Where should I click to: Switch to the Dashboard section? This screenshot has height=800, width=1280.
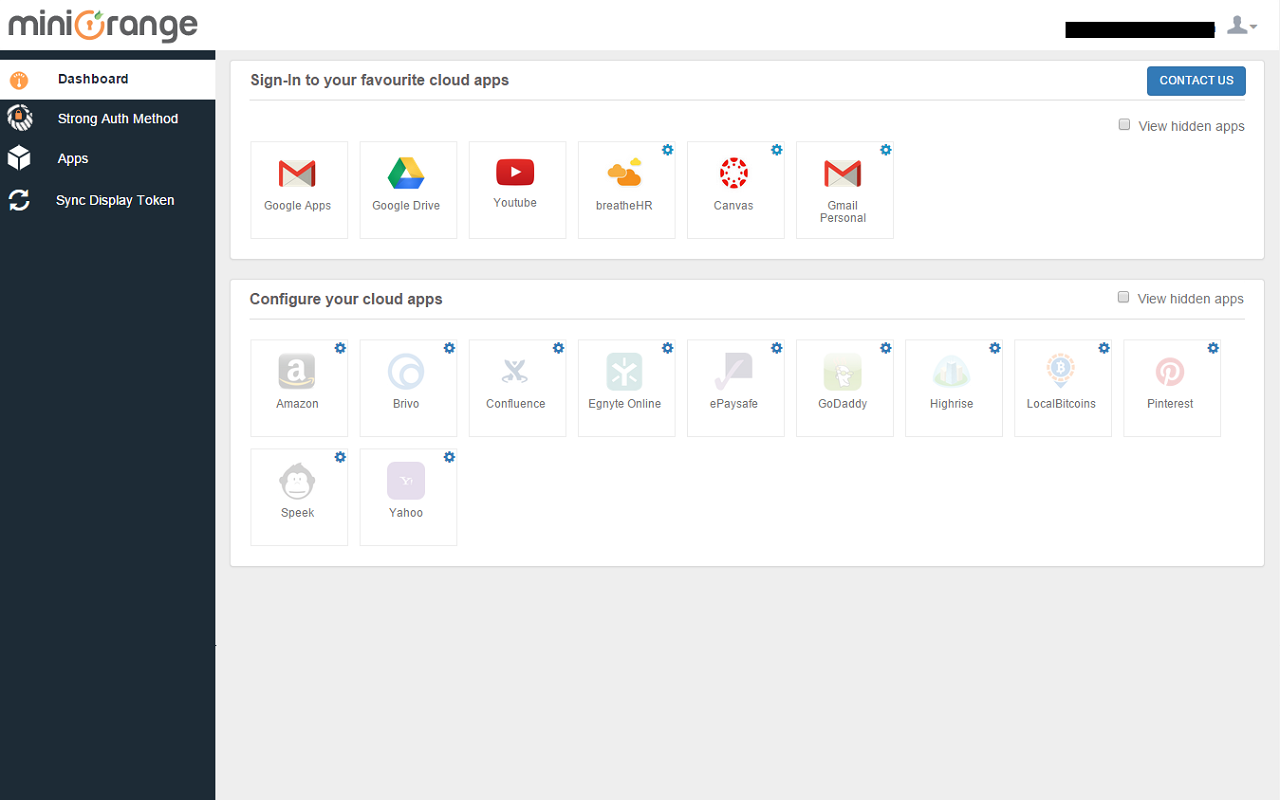click(93, 78)
